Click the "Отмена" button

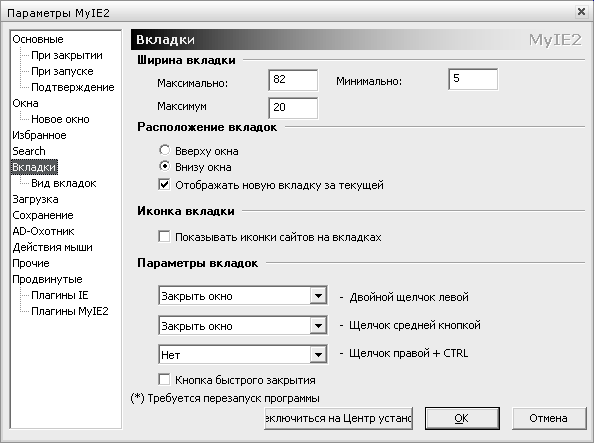(x=549, y=418)
